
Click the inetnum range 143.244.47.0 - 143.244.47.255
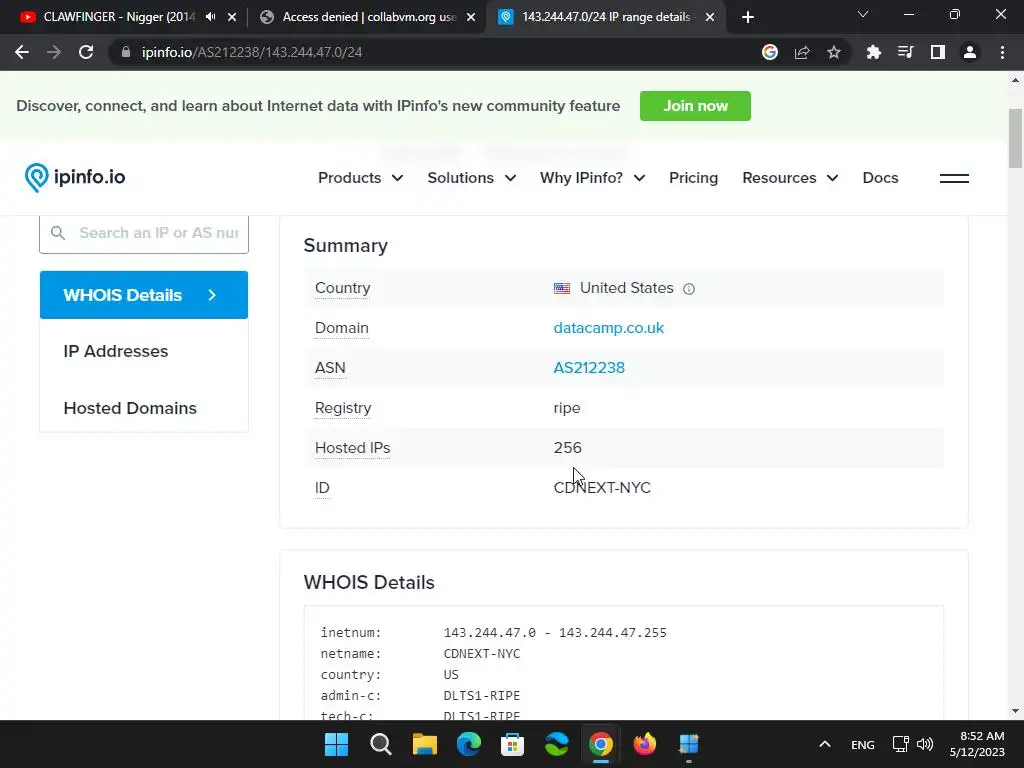pos(555,633)
